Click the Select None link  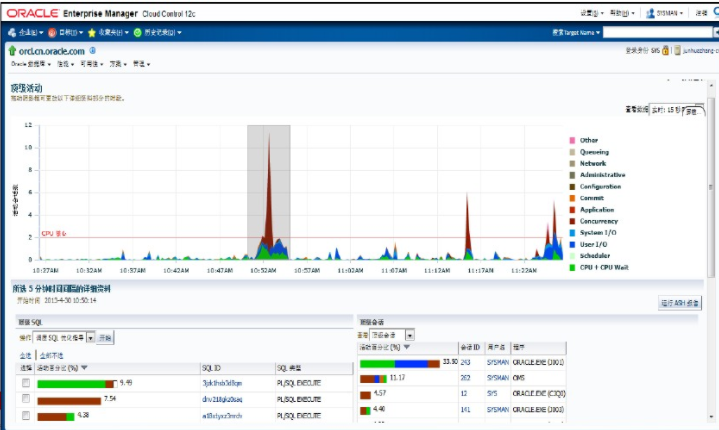point(51,356)
